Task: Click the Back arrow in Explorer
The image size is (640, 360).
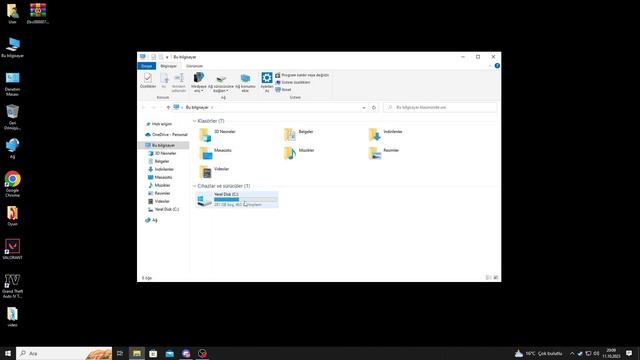Action: coord(144,107)
